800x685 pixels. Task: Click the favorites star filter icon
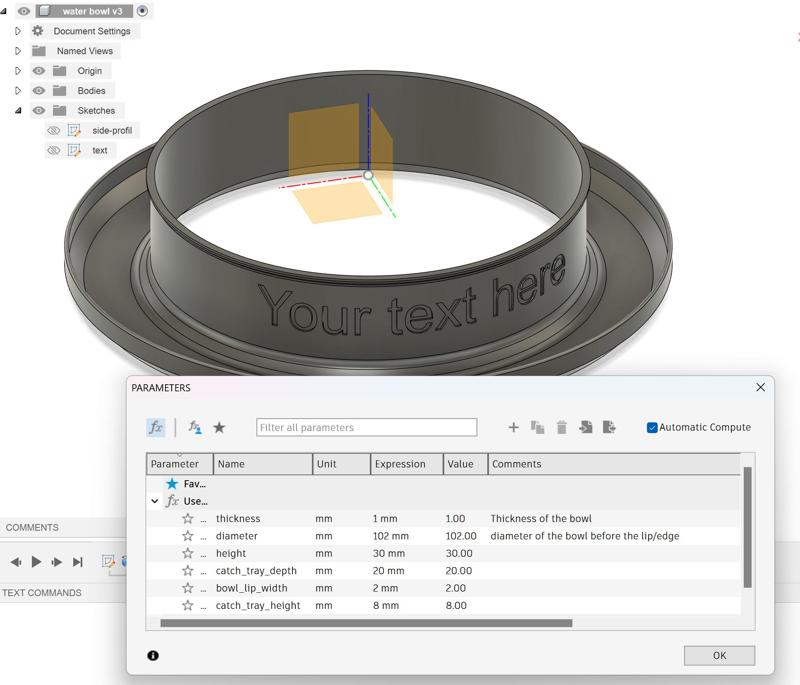point(219,427)
